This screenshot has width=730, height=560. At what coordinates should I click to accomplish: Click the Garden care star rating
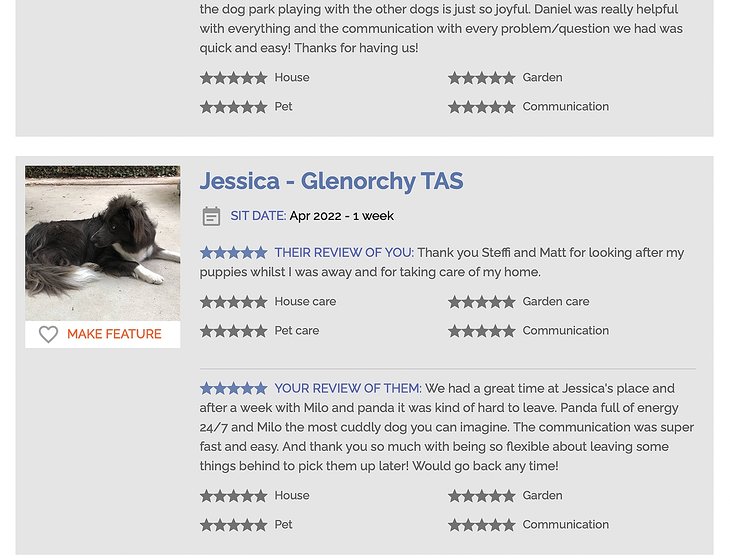482,302
